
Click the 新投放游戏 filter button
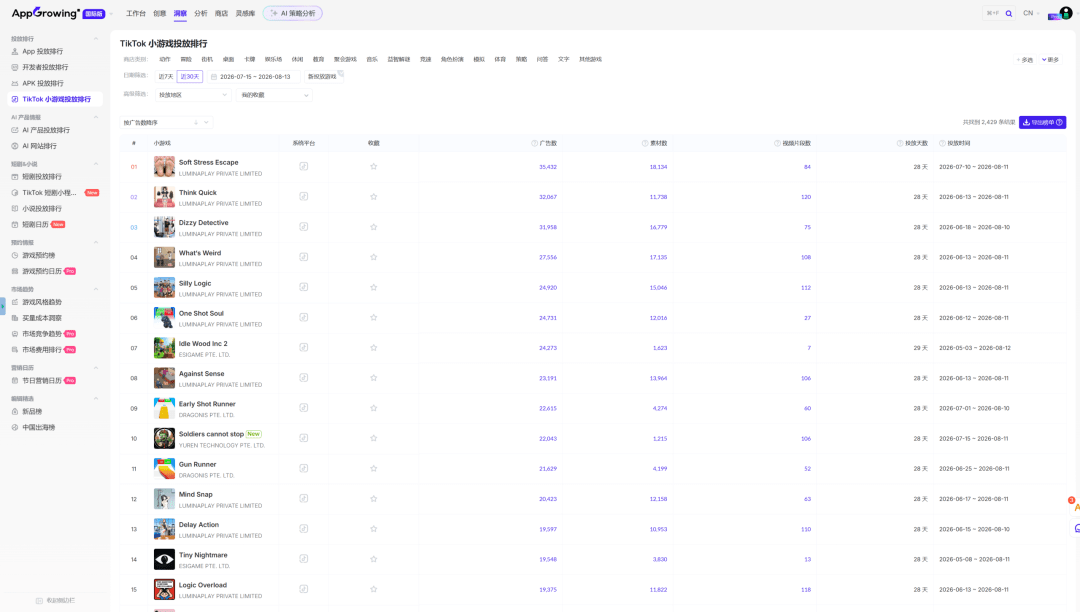click(322, 76)
